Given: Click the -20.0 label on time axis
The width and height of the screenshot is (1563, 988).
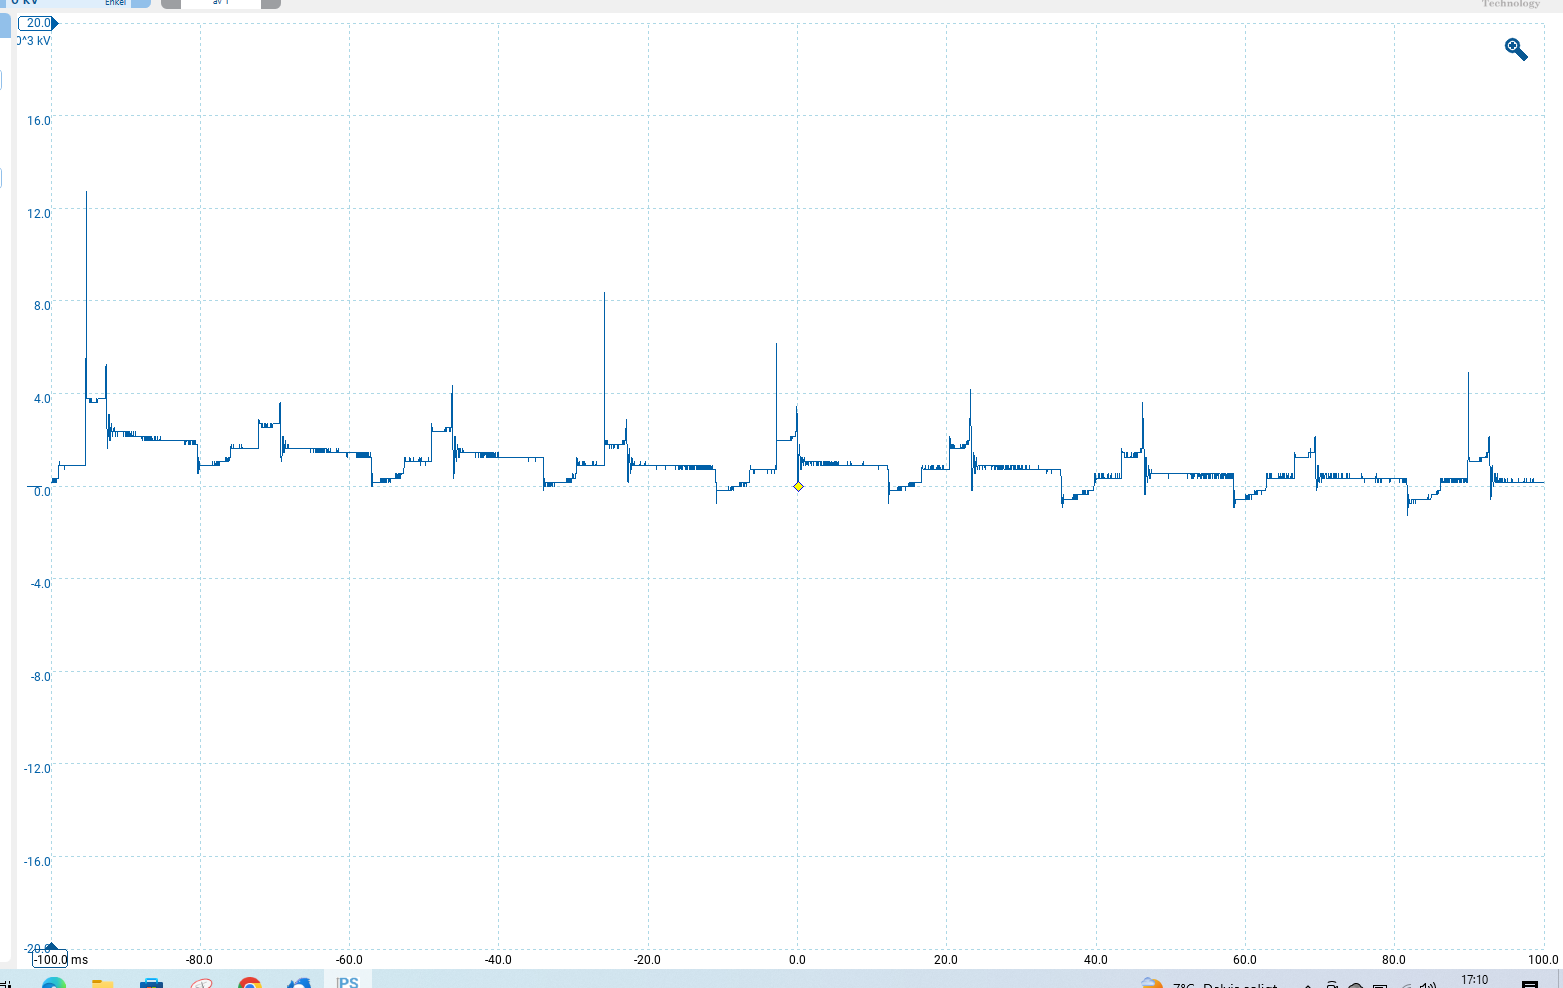Looking at the screenshot, I should [647, 960].
